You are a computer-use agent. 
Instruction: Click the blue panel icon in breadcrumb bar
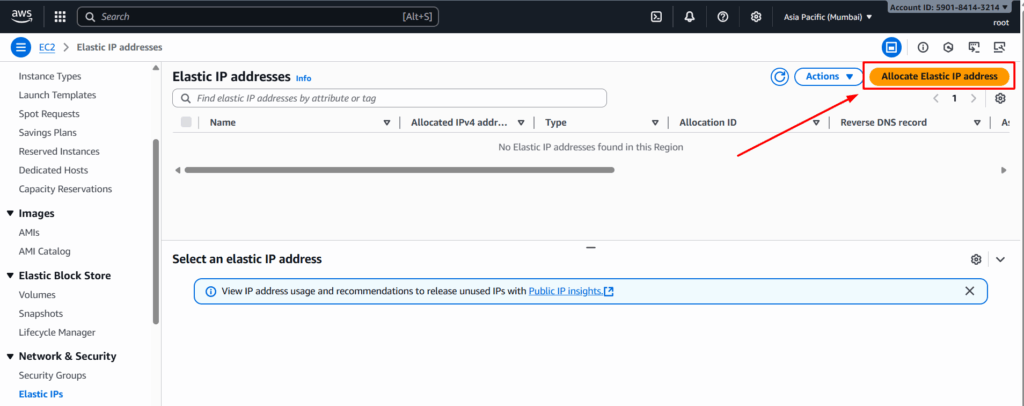pyautogui.click(x=891, y=47)
